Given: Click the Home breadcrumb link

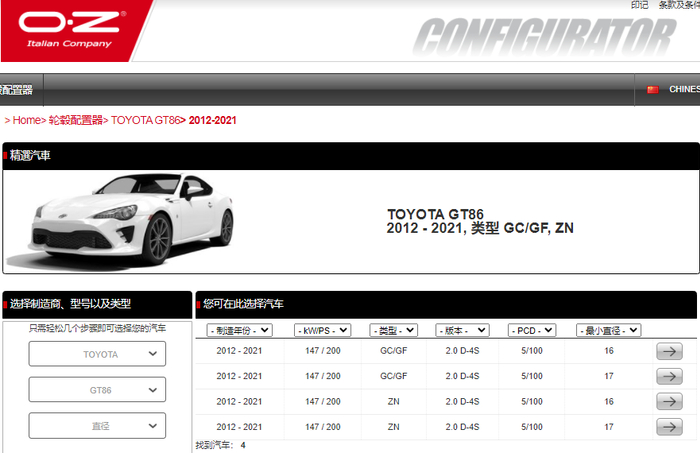Looking at the screenshot, I should 26,120.
